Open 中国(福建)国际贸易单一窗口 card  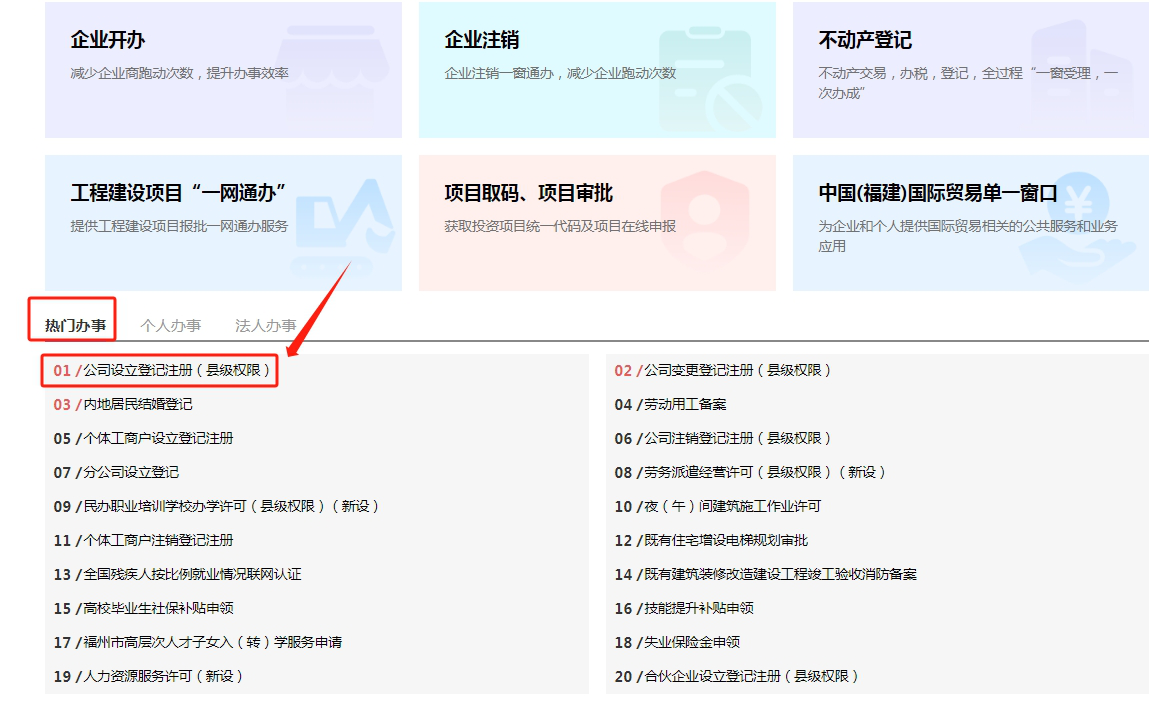(971, 223)
